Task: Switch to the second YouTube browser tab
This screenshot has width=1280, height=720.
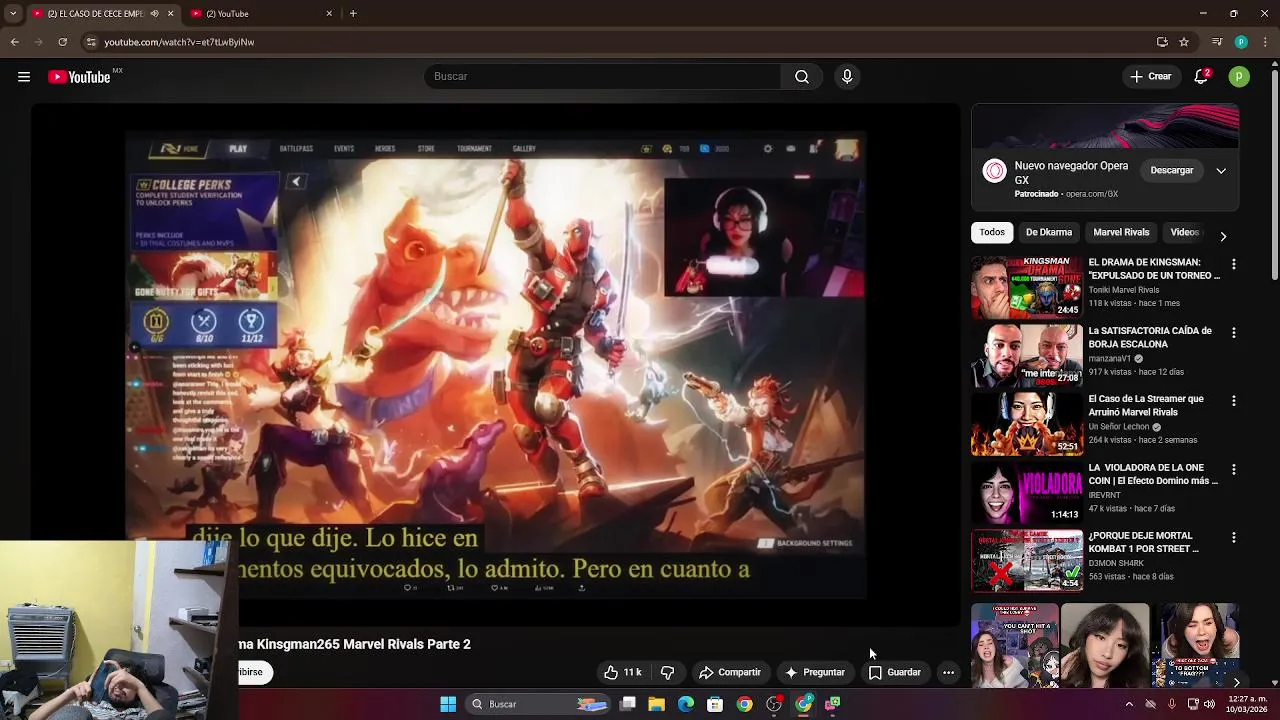Action: point(260,14)
